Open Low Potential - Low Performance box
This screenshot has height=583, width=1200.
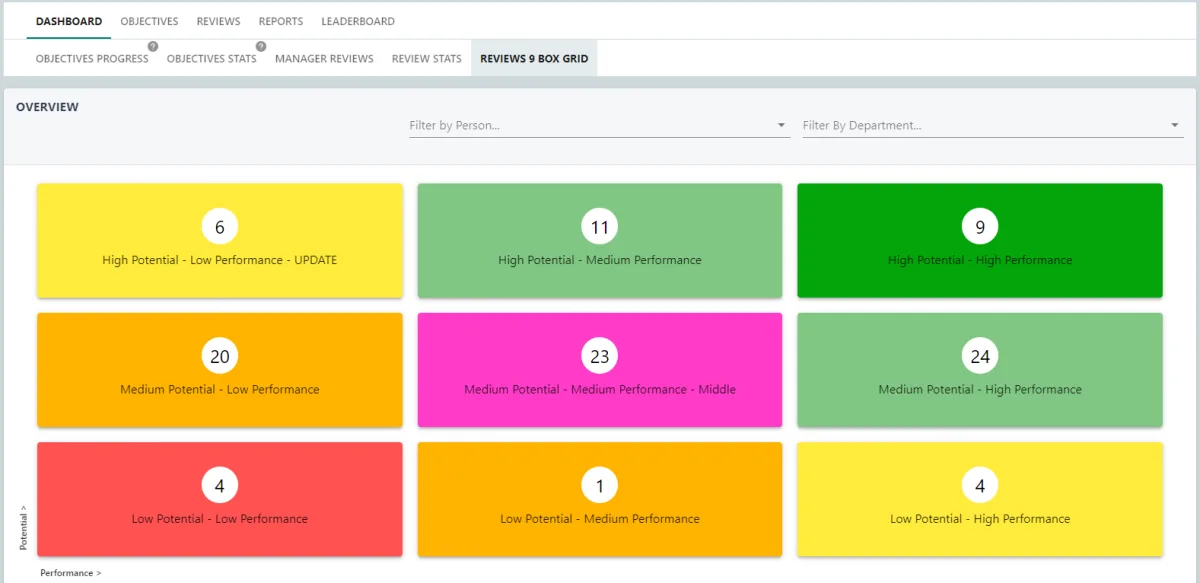pyautogui.click(x=220, y=499)
